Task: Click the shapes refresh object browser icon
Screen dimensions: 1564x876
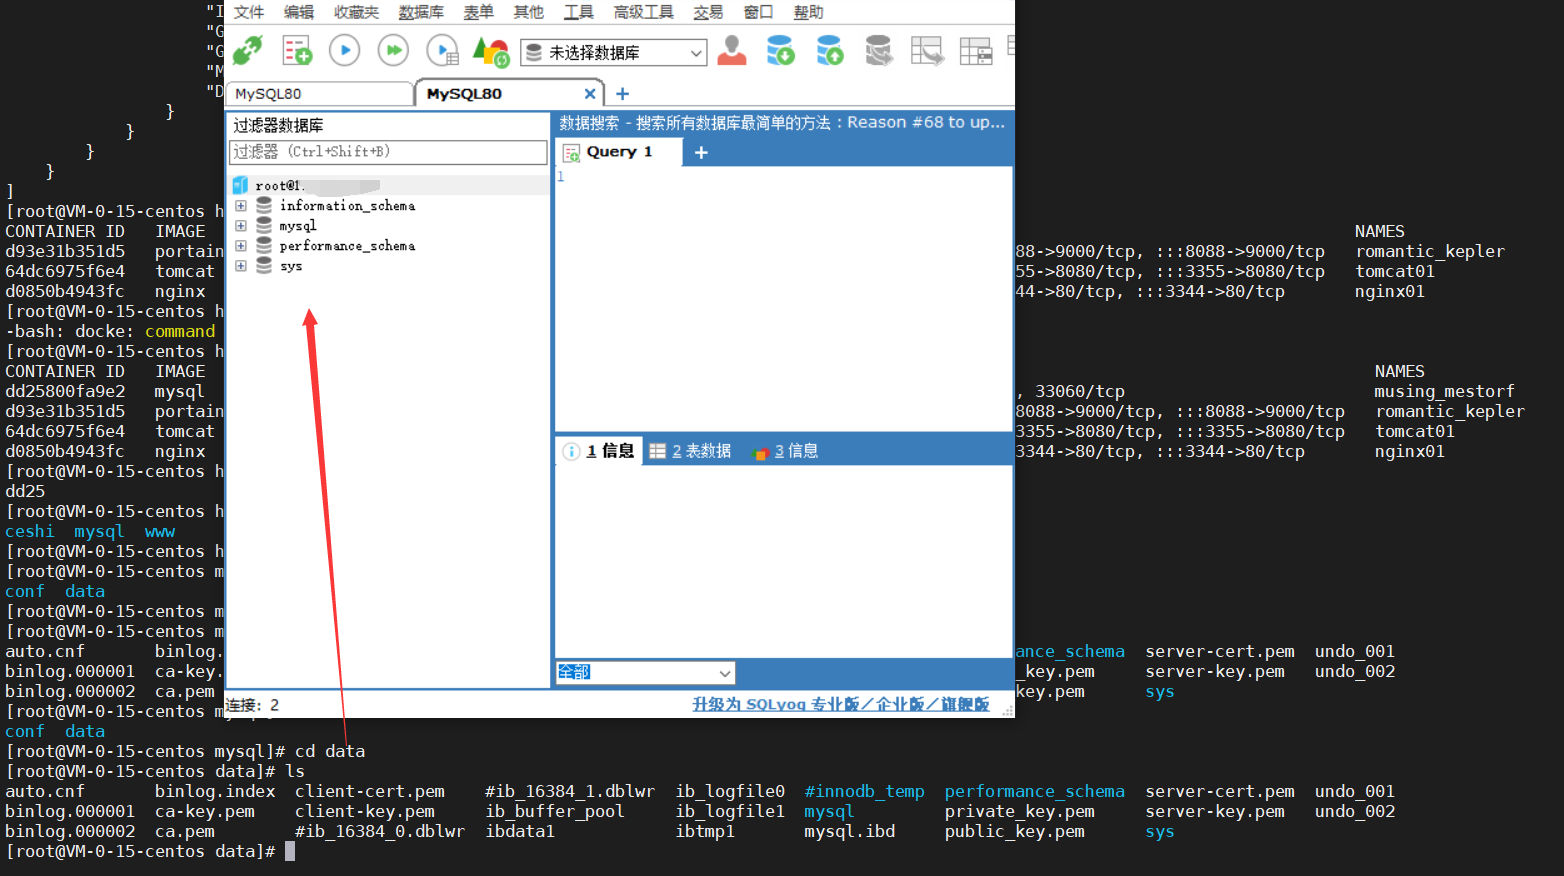Action: [491, 50]
